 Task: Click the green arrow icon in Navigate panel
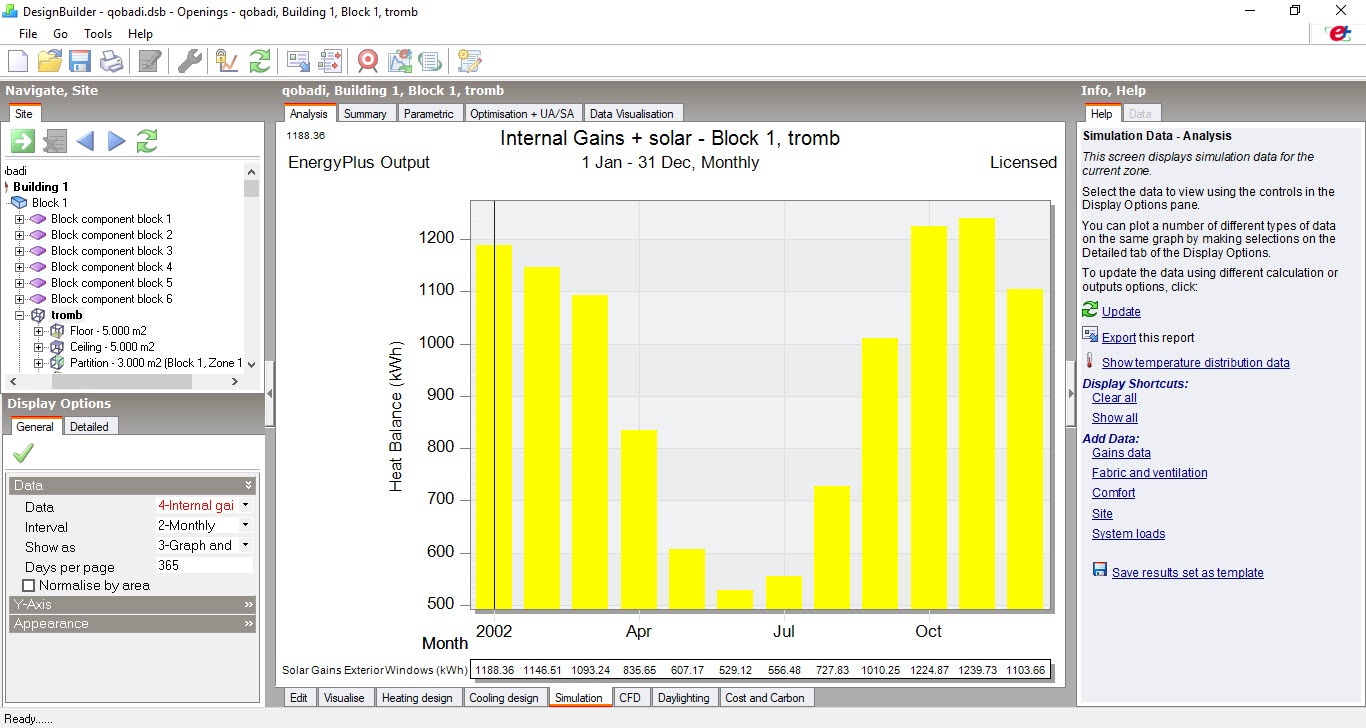pyautogui.click(x=23, y=141)
